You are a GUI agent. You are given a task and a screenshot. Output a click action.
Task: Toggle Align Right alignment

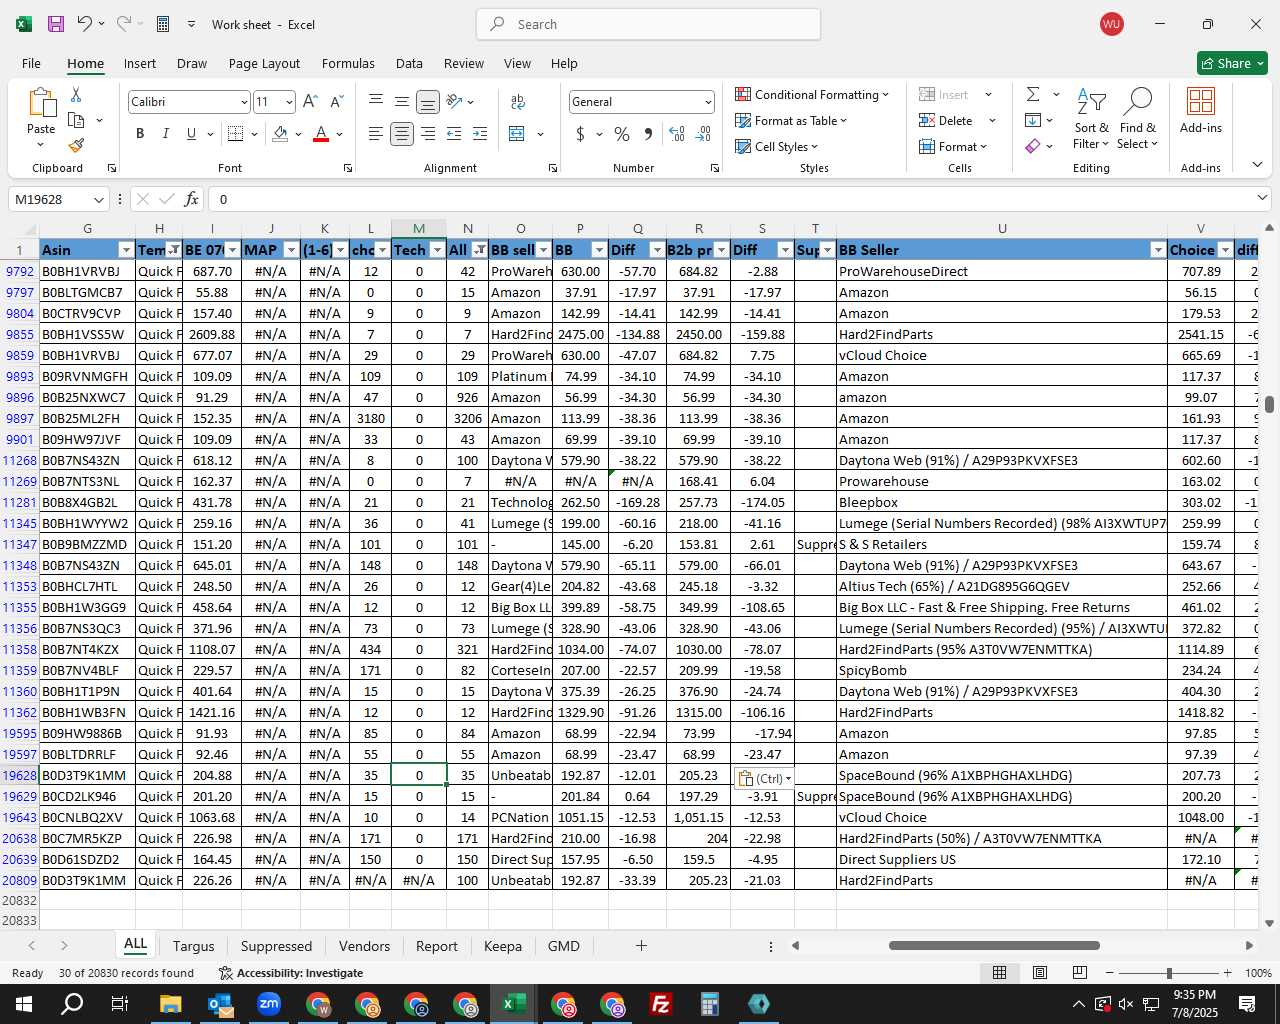coord(428,134)
